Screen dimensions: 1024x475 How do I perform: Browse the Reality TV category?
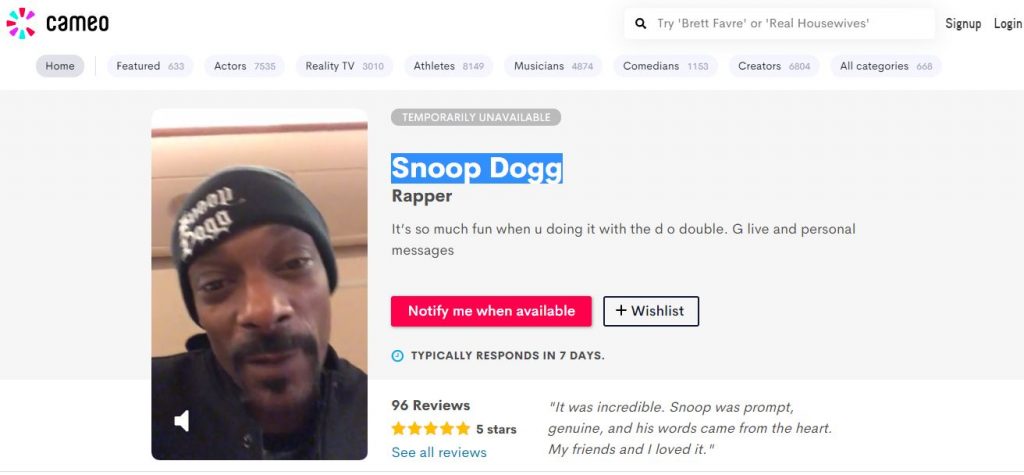(x=345, y=66)
